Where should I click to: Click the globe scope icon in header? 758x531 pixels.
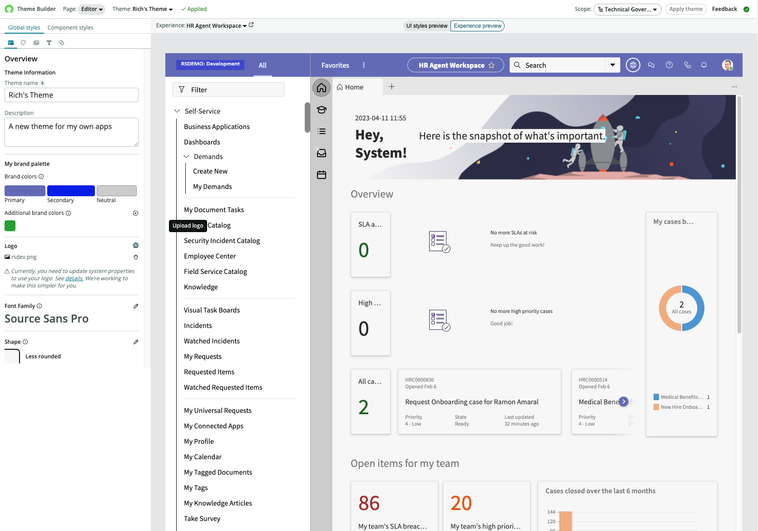coord(633,65)
